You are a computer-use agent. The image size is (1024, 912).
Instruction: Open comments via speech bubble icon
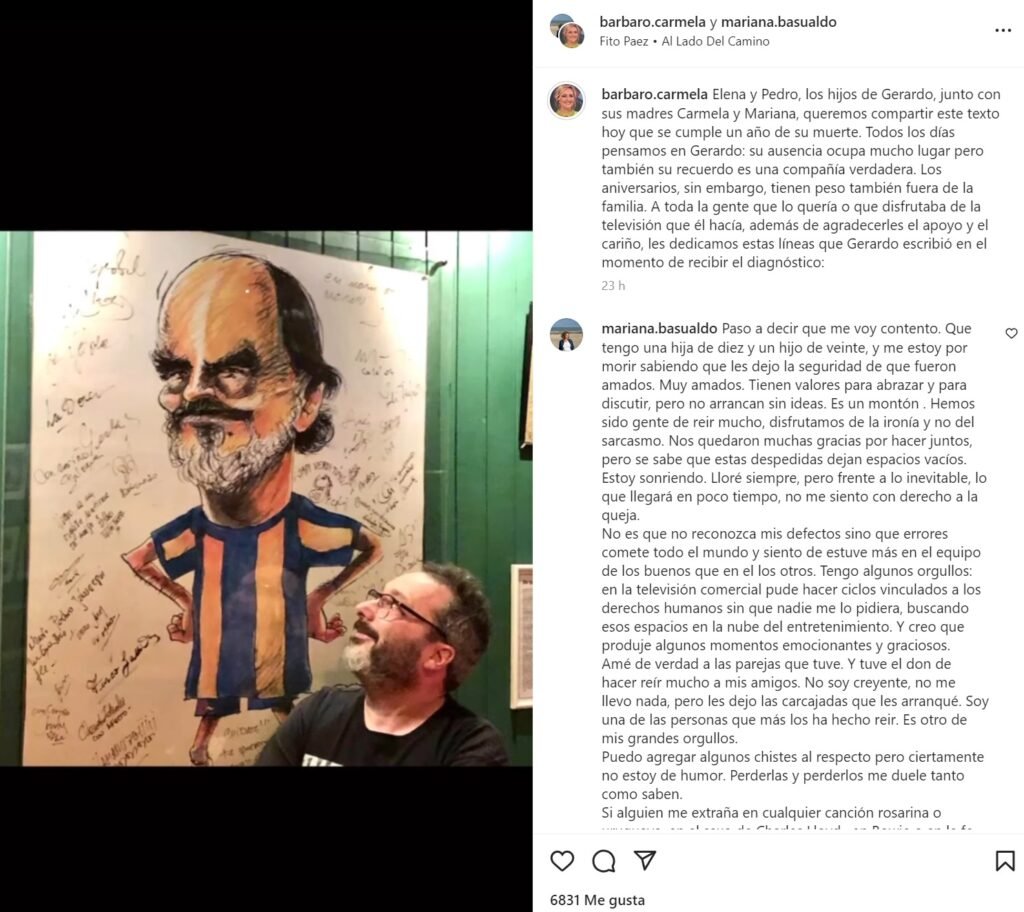(603, 860)
